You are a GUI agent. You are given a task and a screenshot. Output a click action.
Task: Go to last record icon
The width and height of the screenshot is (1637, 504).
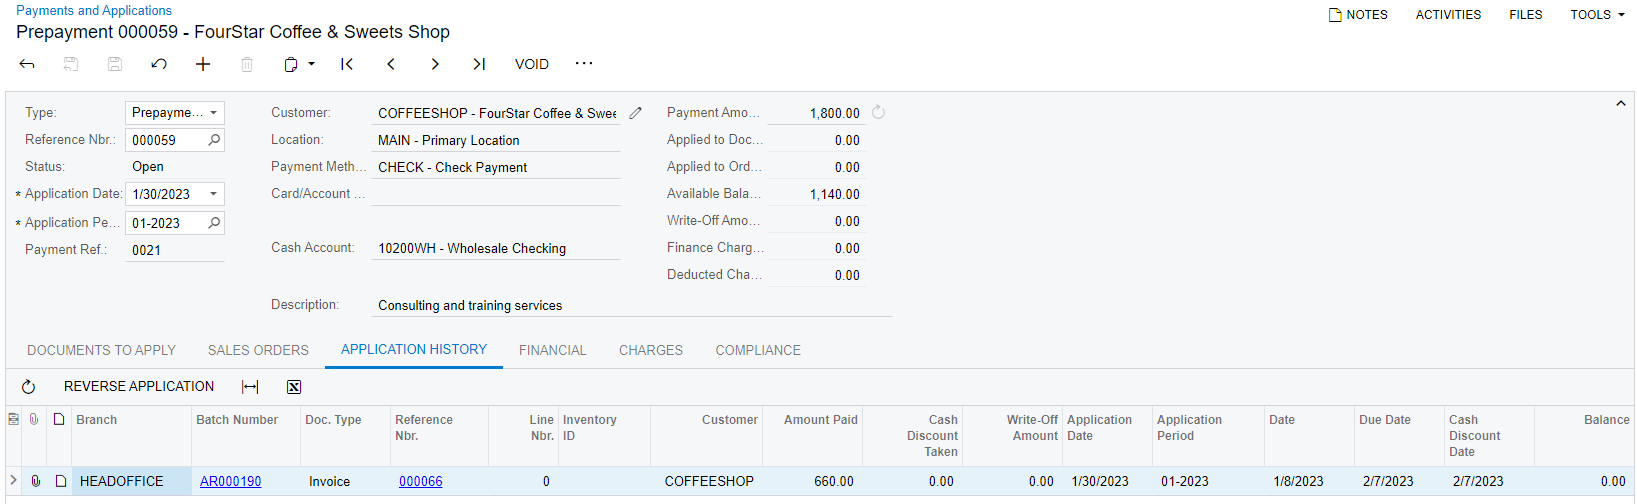tap(479, 64)
